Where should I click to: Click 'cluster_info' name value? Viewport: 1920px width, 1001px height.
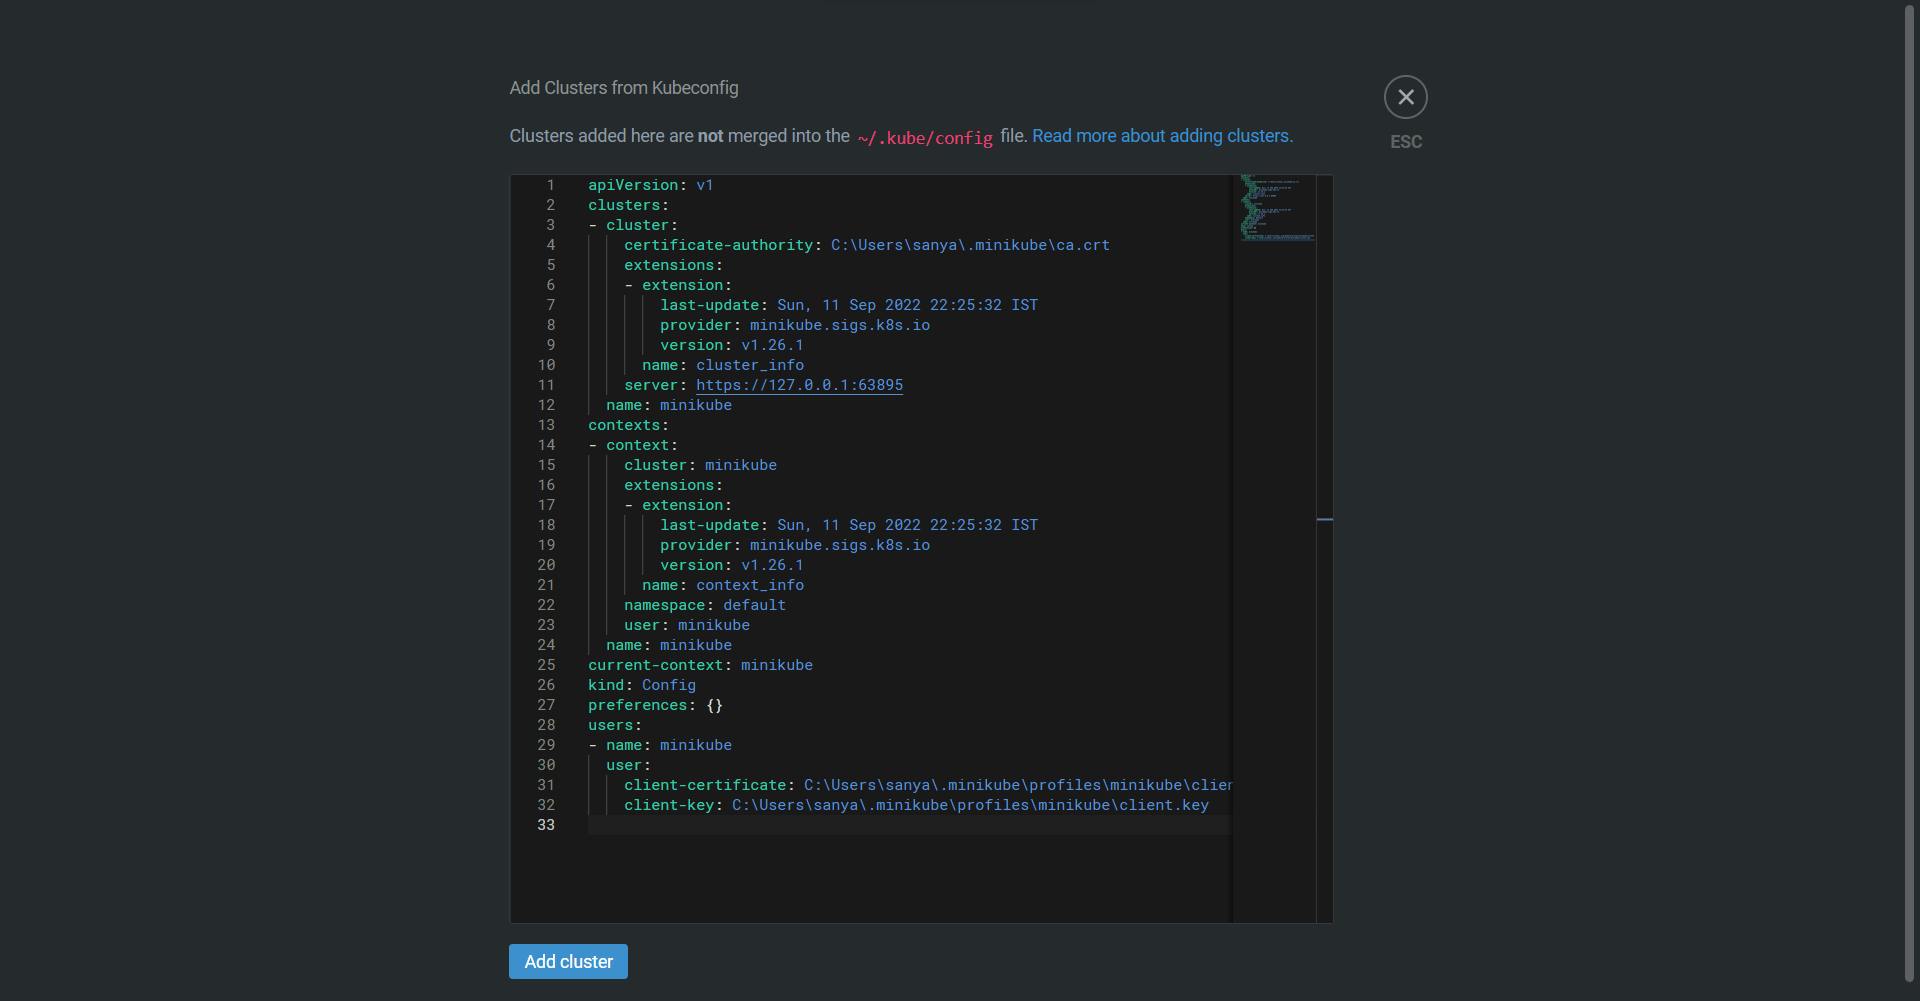click(750, 365)
